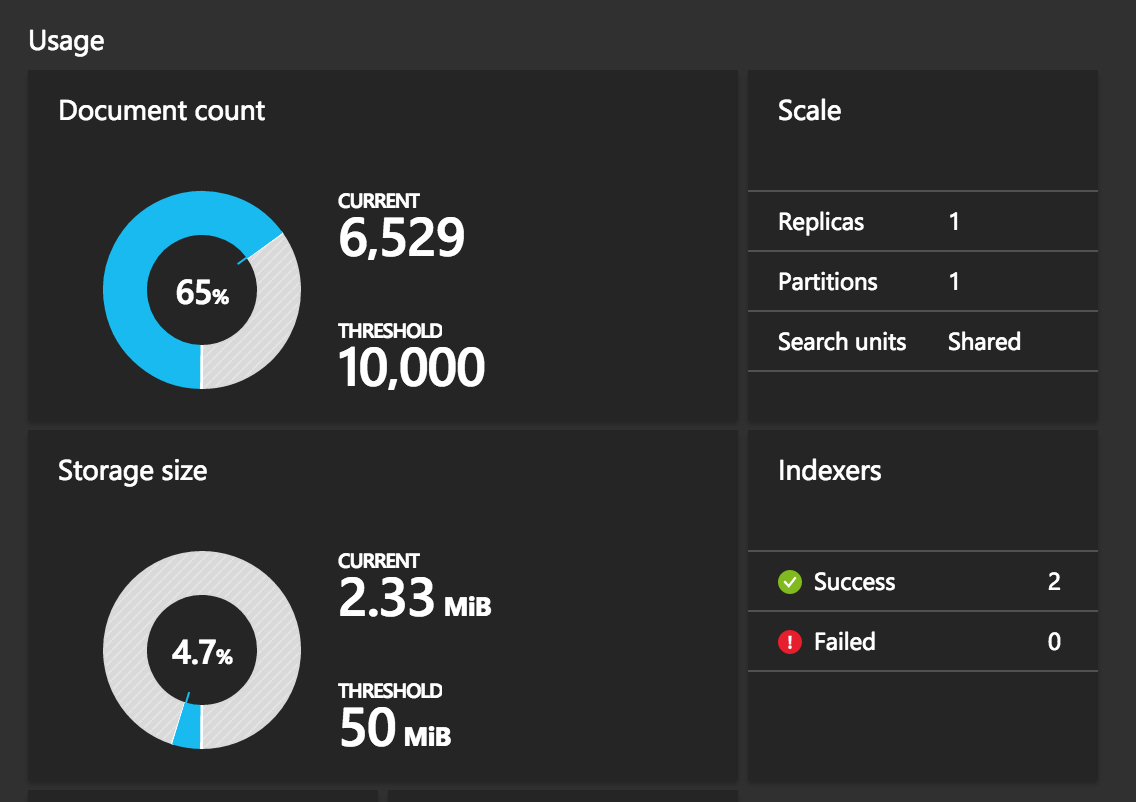Click THRESHOLD label under Document count
Screen dimensions: 1136x802
pyautogui.click(x=390, y=330)
